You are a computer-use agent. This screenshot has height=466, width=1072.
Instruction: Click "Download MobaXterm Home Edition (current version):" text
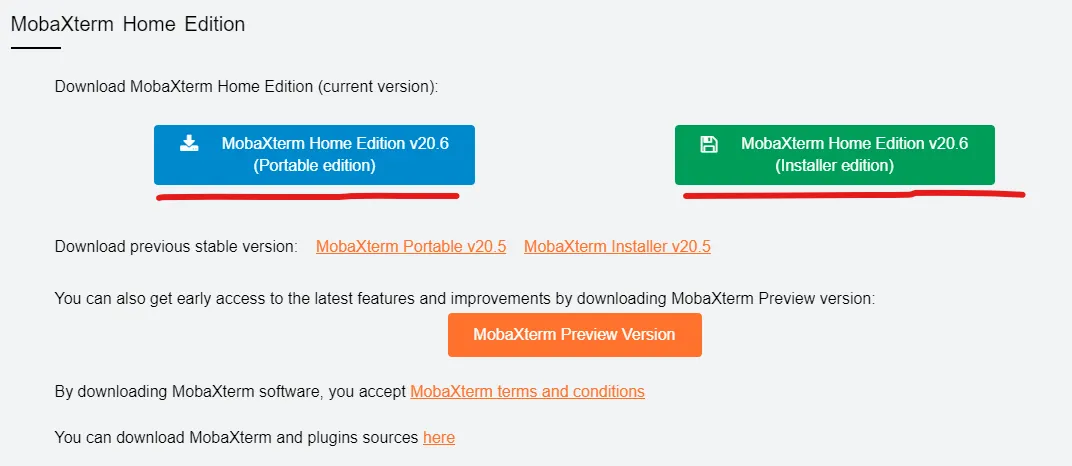(246, 86)
